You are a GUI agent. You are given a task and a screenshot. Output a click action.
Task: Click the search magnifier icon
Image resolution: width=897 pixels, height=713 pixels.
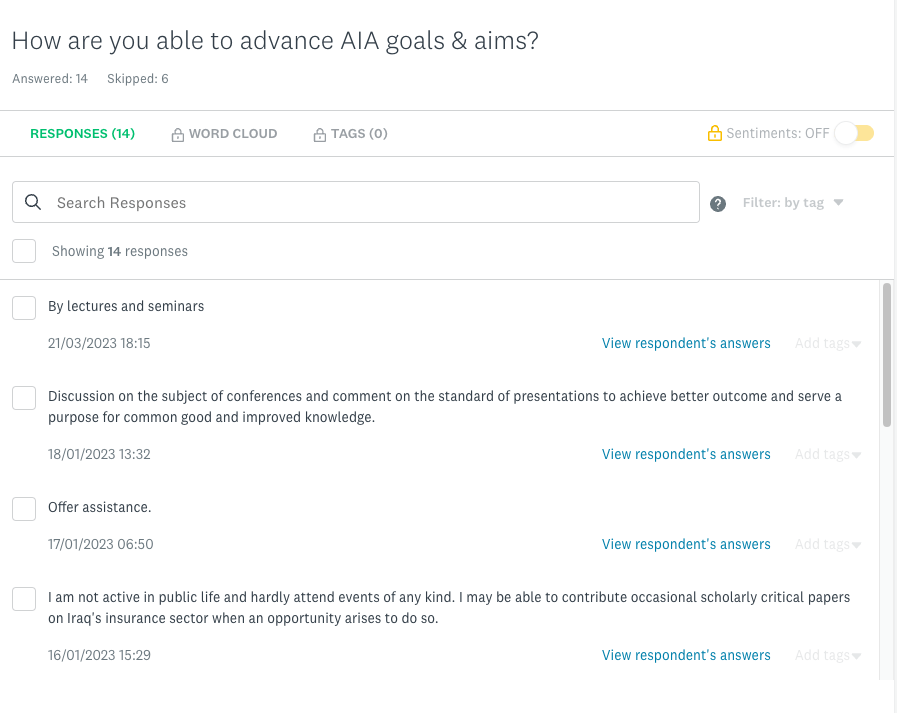click(33, 202)
